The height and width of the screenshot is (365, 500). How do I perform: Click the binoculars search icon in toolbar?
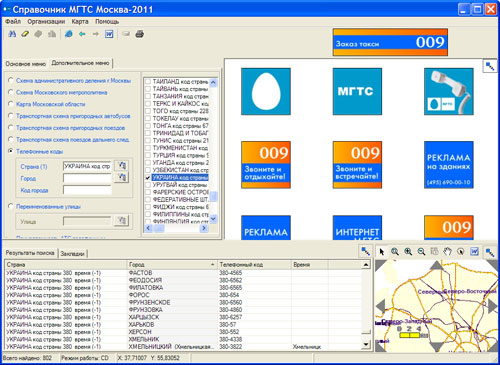tap(12, 34)
